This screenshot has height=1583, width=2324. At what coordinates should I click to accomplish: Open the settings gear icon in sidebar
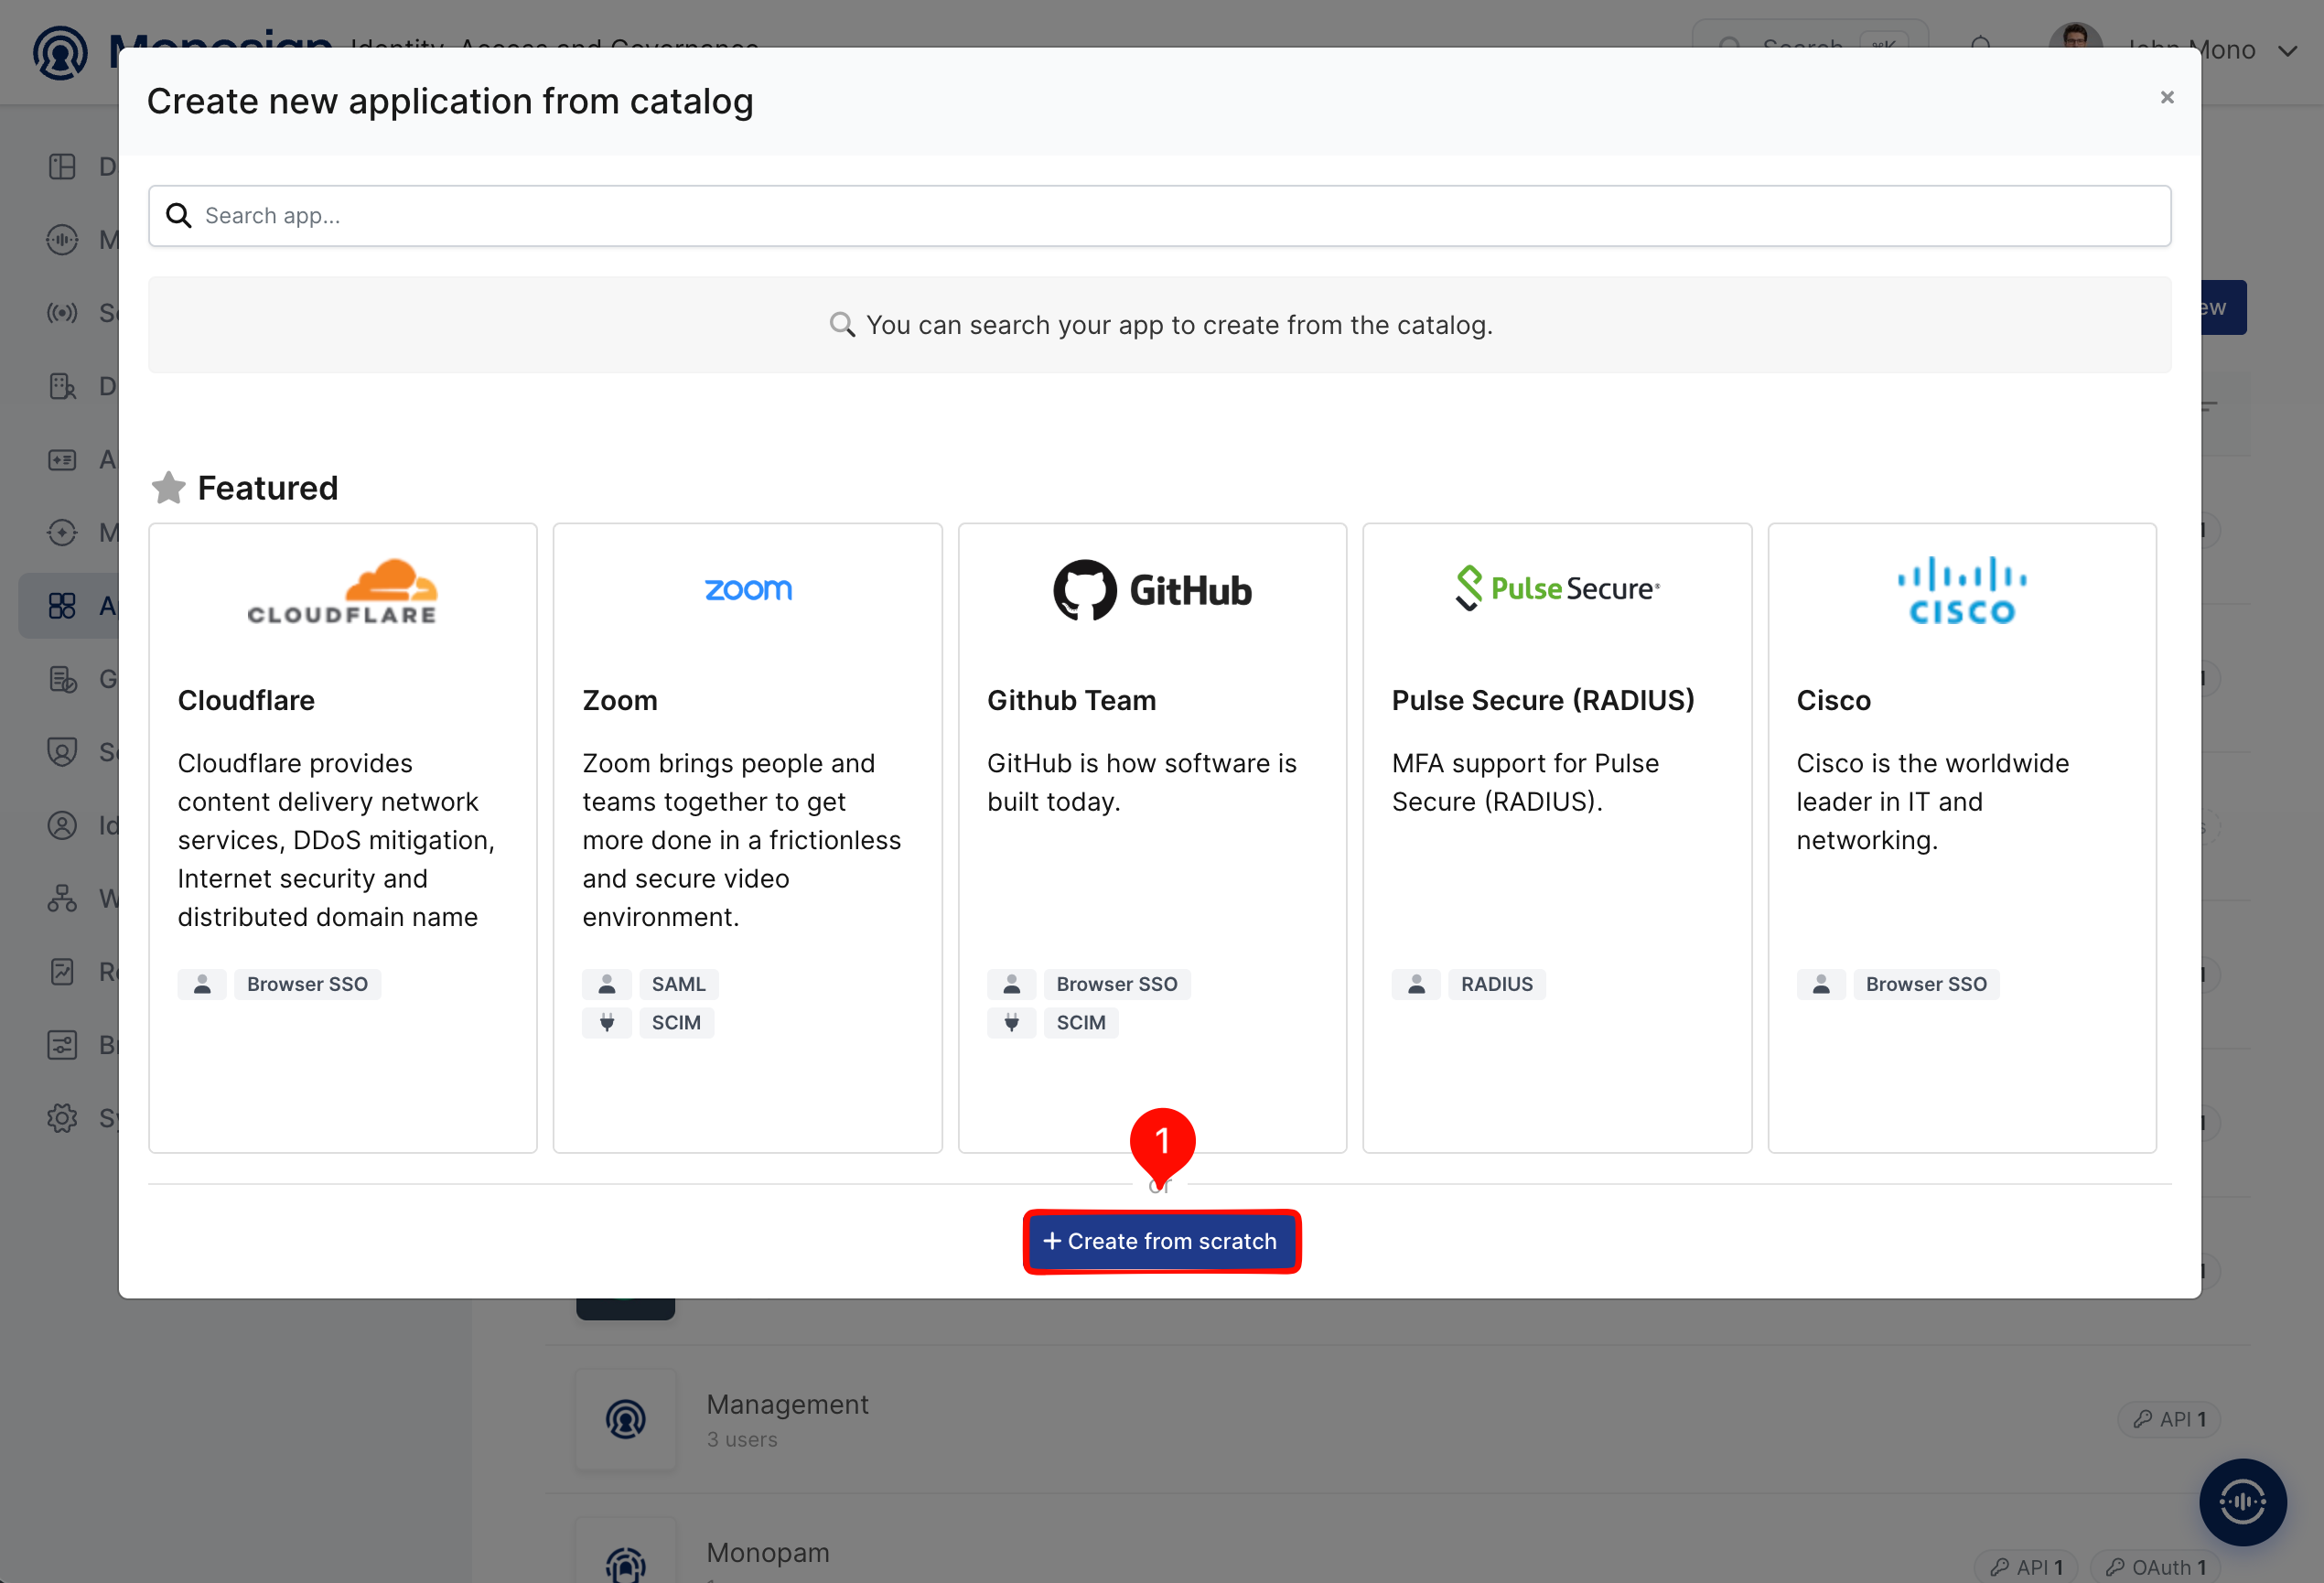coord(62,1118)
